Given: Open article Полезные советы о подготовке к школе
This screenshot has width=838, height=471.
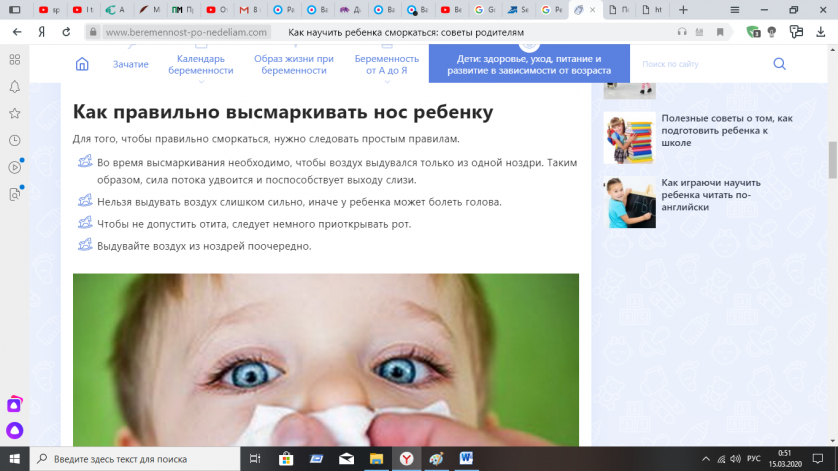Looking at the screenshot, I should (x=727, y=130).
